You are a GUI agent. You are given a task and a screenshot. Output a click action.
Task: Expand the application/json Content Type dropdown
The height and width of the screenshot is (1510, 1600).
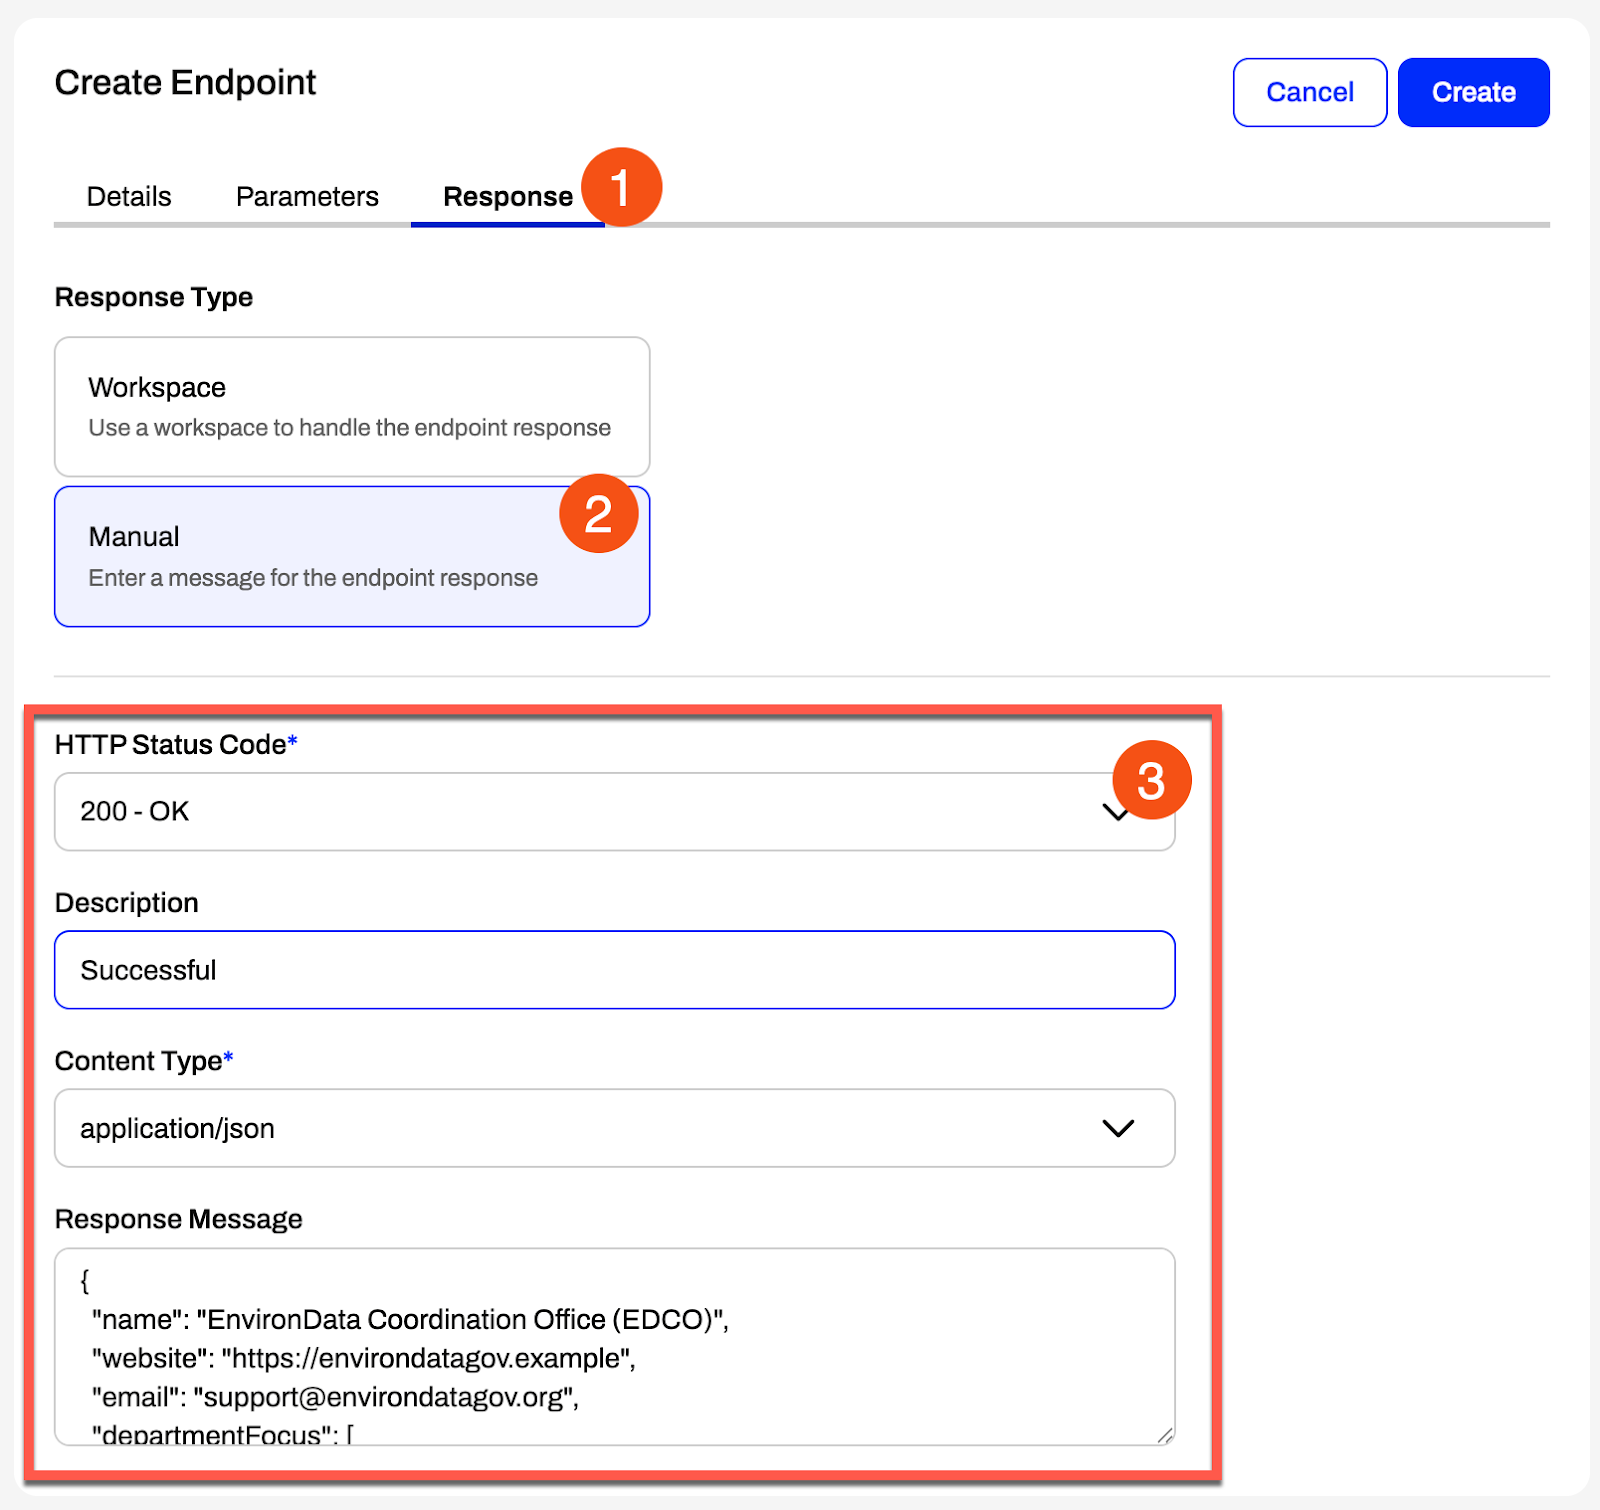(x=614, y=1128)
